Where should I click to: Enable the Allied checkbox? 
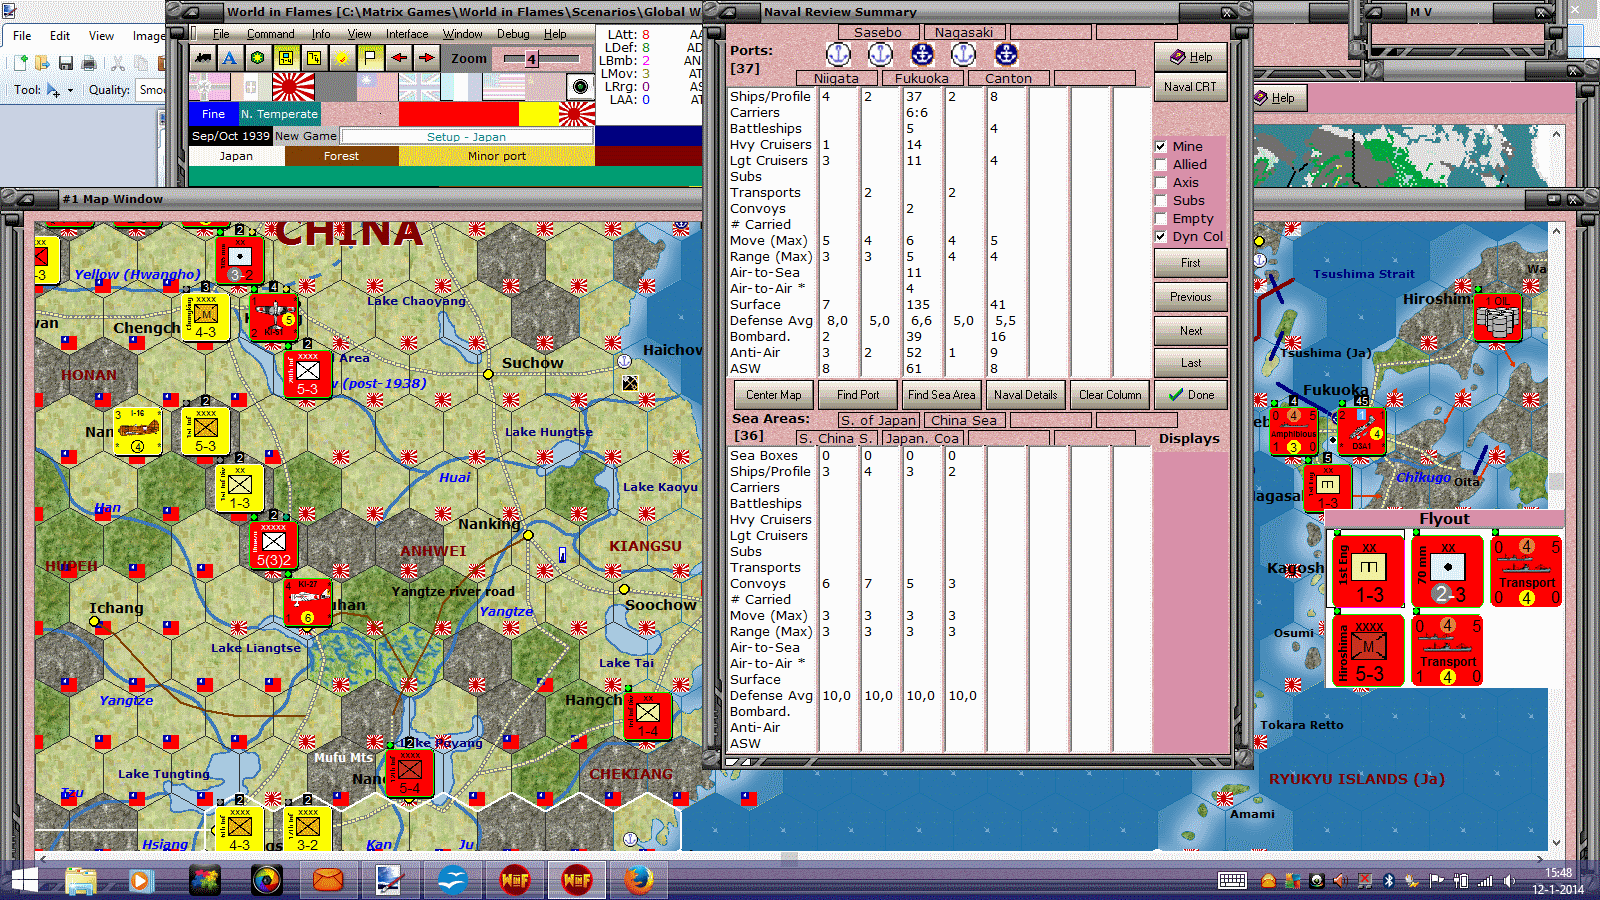point(1161,164)
